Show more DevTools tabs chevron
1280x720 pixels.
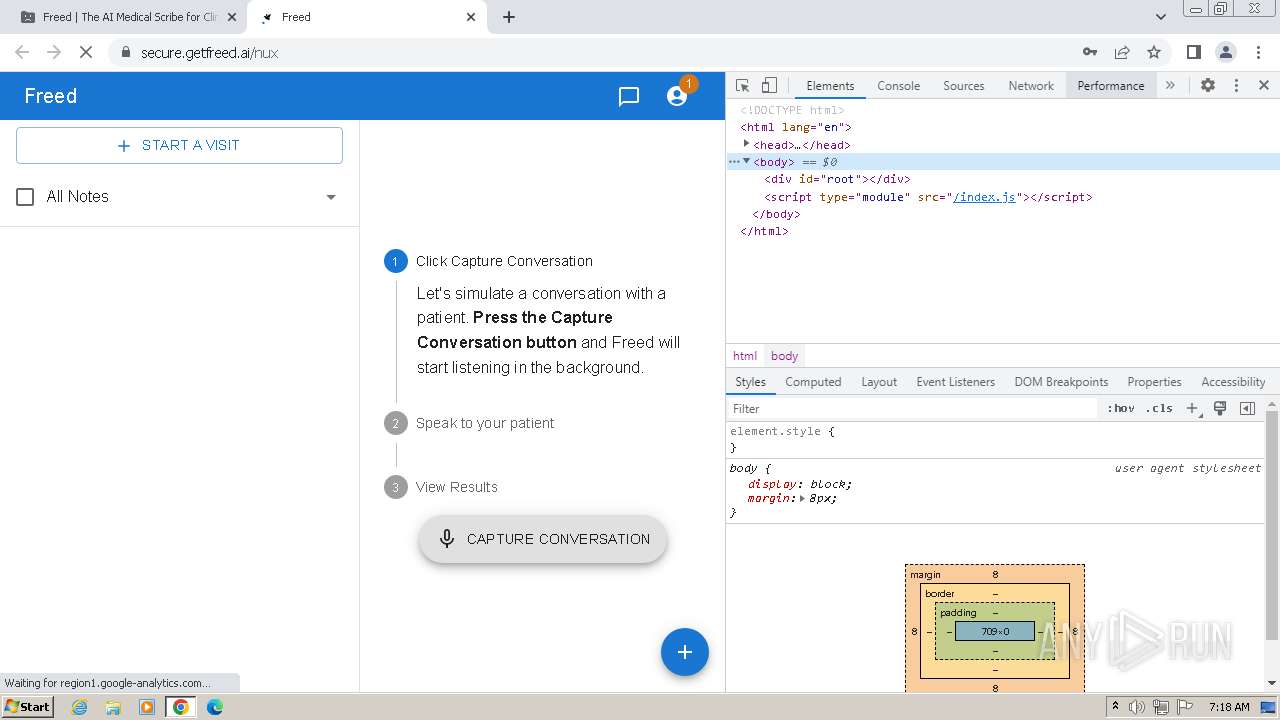pyautogui.click(x=1170, y=86)
